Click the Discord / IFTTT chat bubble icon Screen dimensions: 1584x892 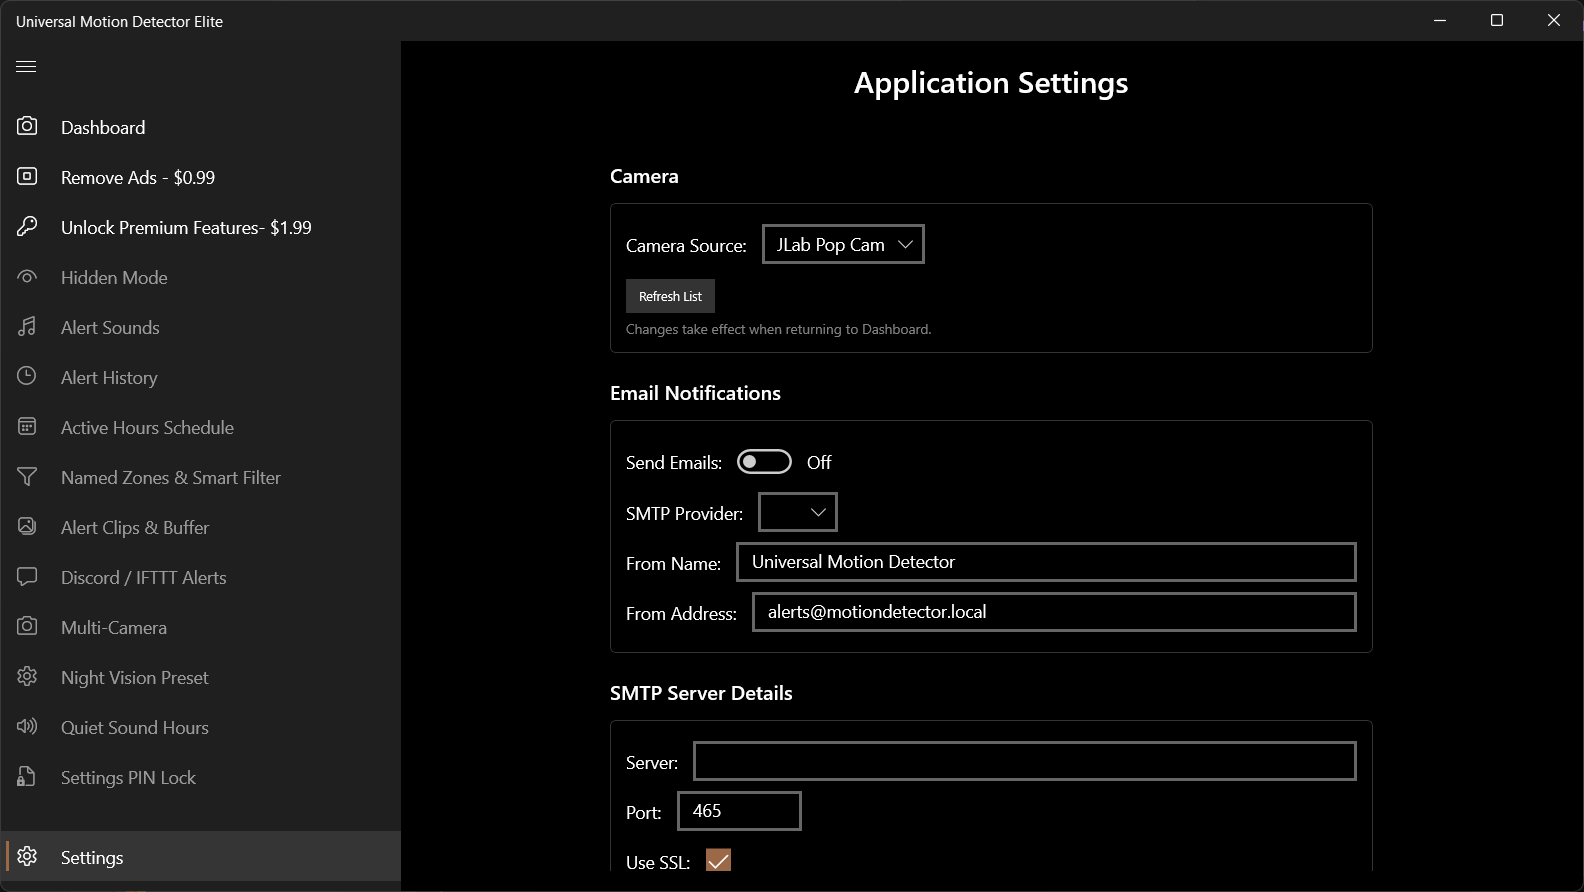pos(27,576)
